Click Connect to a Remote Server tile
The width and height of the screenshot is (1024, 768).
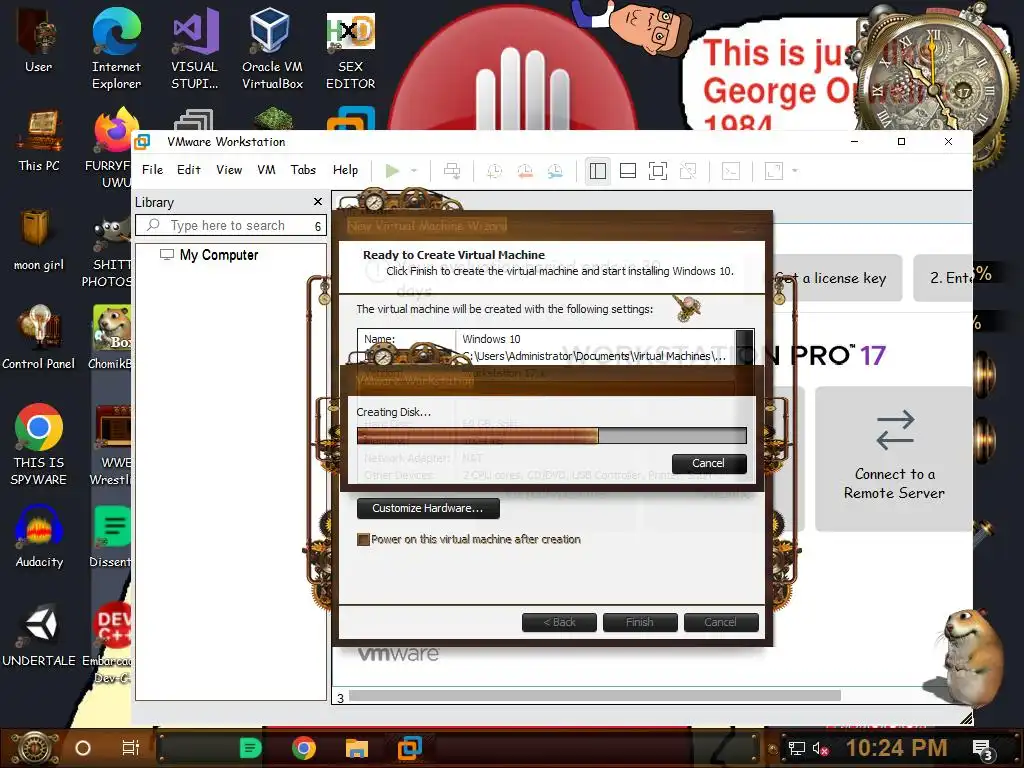coord(894,458)
